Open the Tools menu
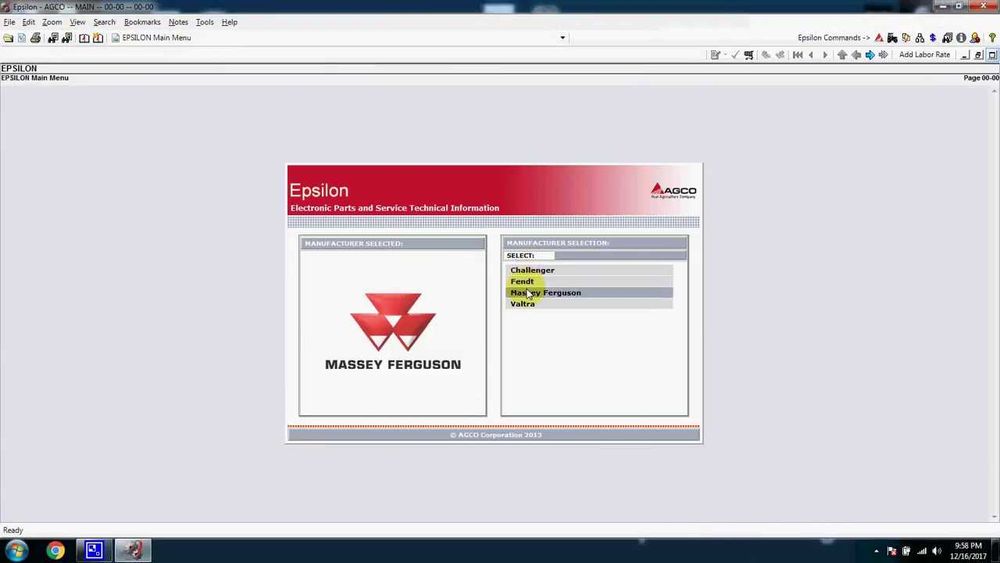The width and height of the screenshot is (1000, 563). click(205, 22)
